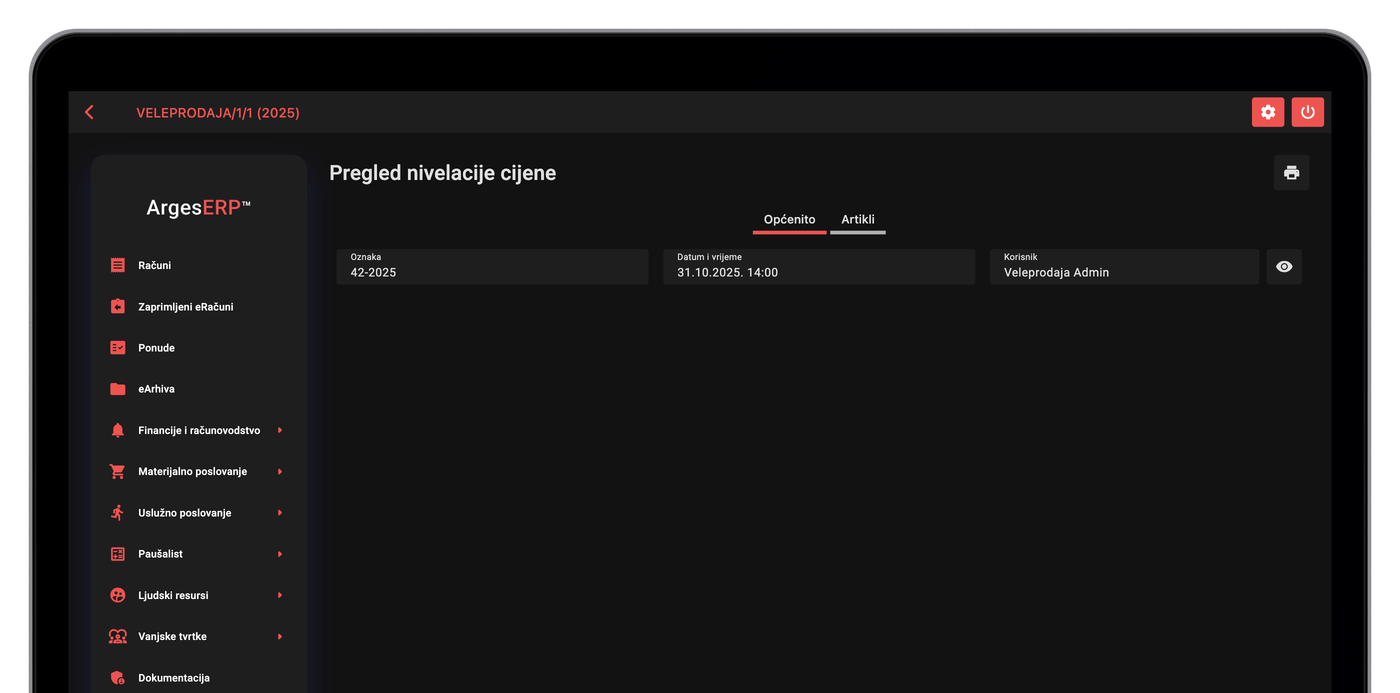Click the Datum i vrijeme field
The height and width of the screenshot is (693, 1400).
[819, 267]
